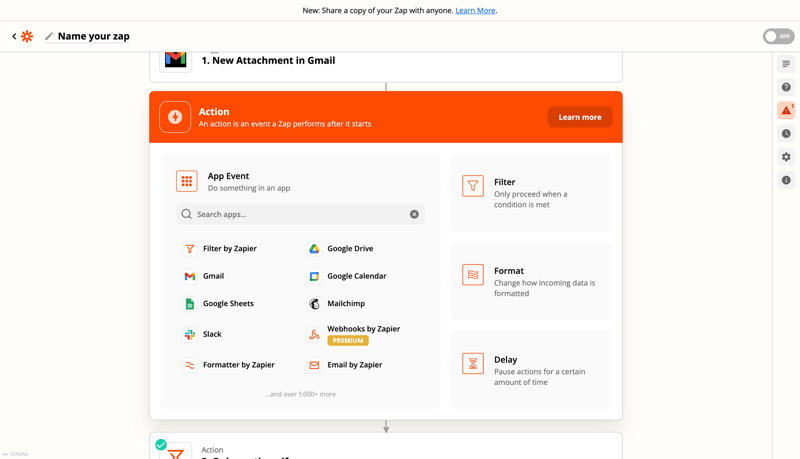Click Google Drive label text

[350, 248]
